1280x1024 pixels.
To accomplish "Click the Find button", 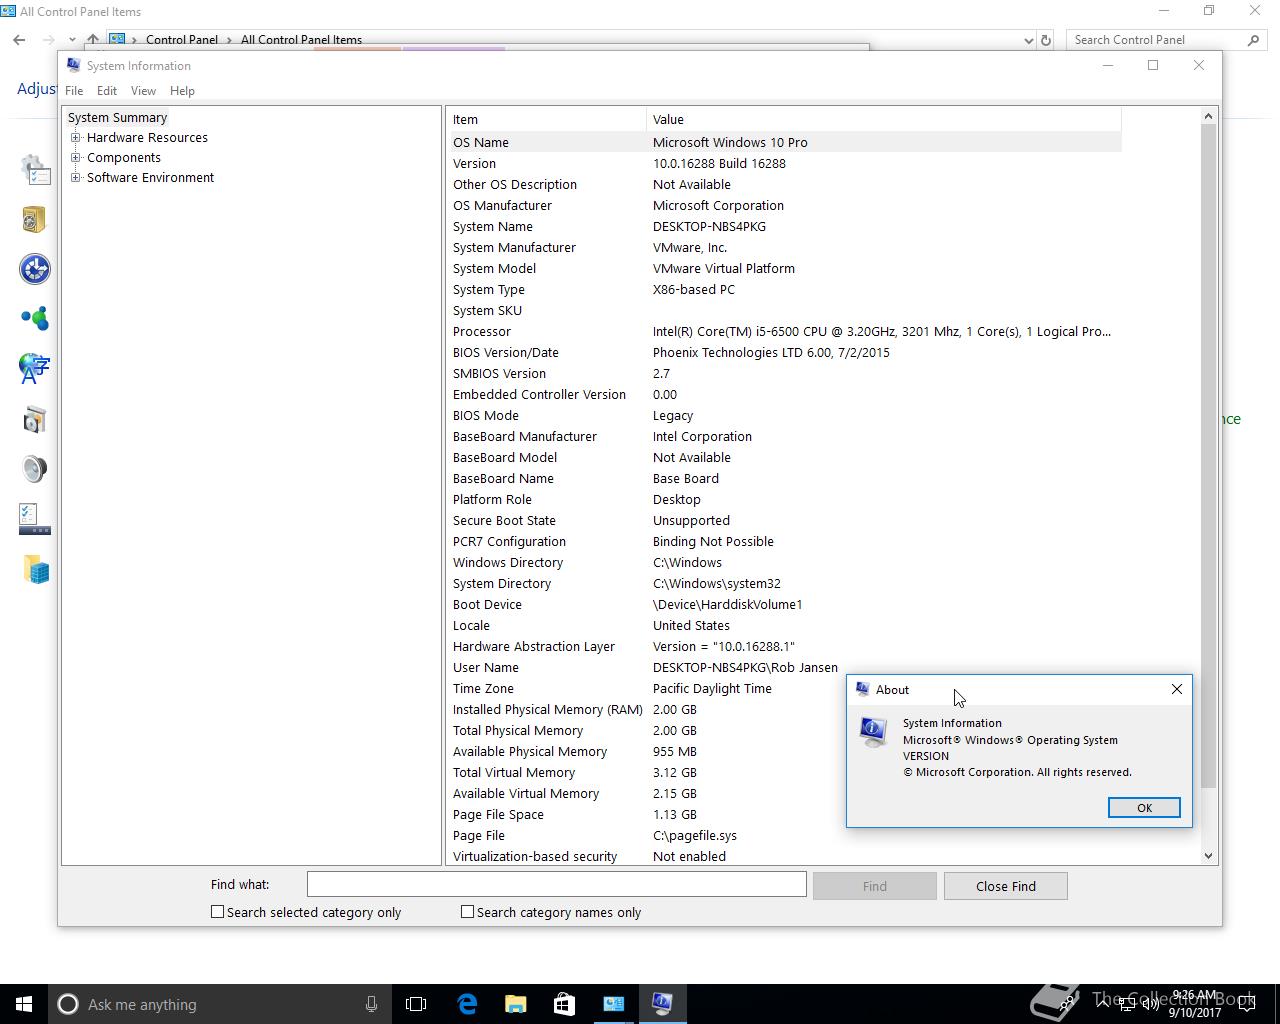I will (x=875, y=886).
